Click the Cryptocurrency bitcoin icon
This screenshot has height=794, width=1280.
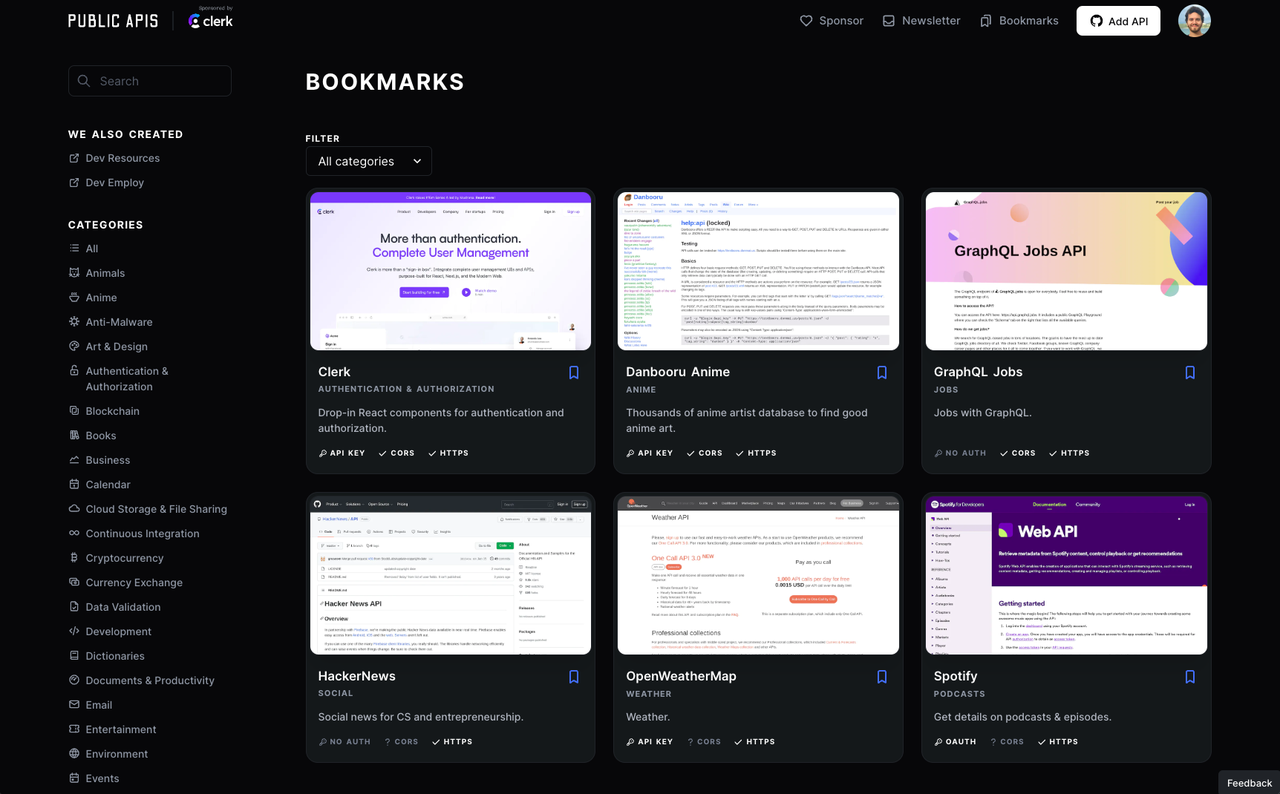coord(74,558)
